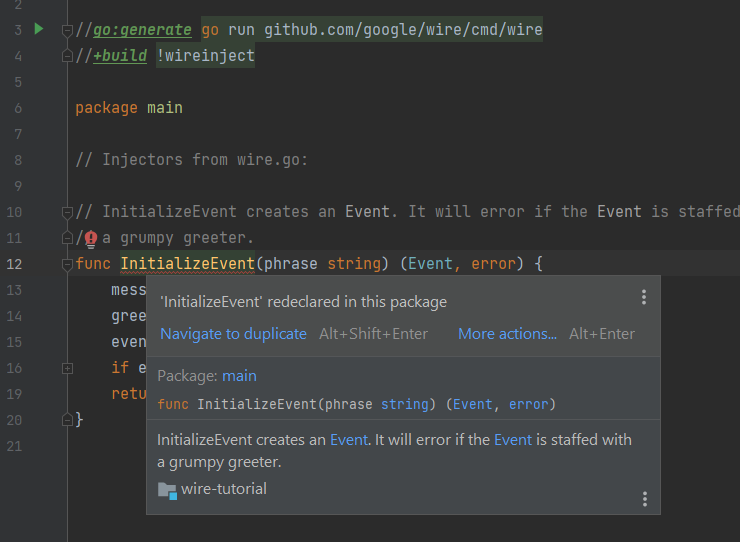The height and width of the screenshot is (542, 740).
Task: Click line number 3 in gutter
Action: [x=18, y=30]
